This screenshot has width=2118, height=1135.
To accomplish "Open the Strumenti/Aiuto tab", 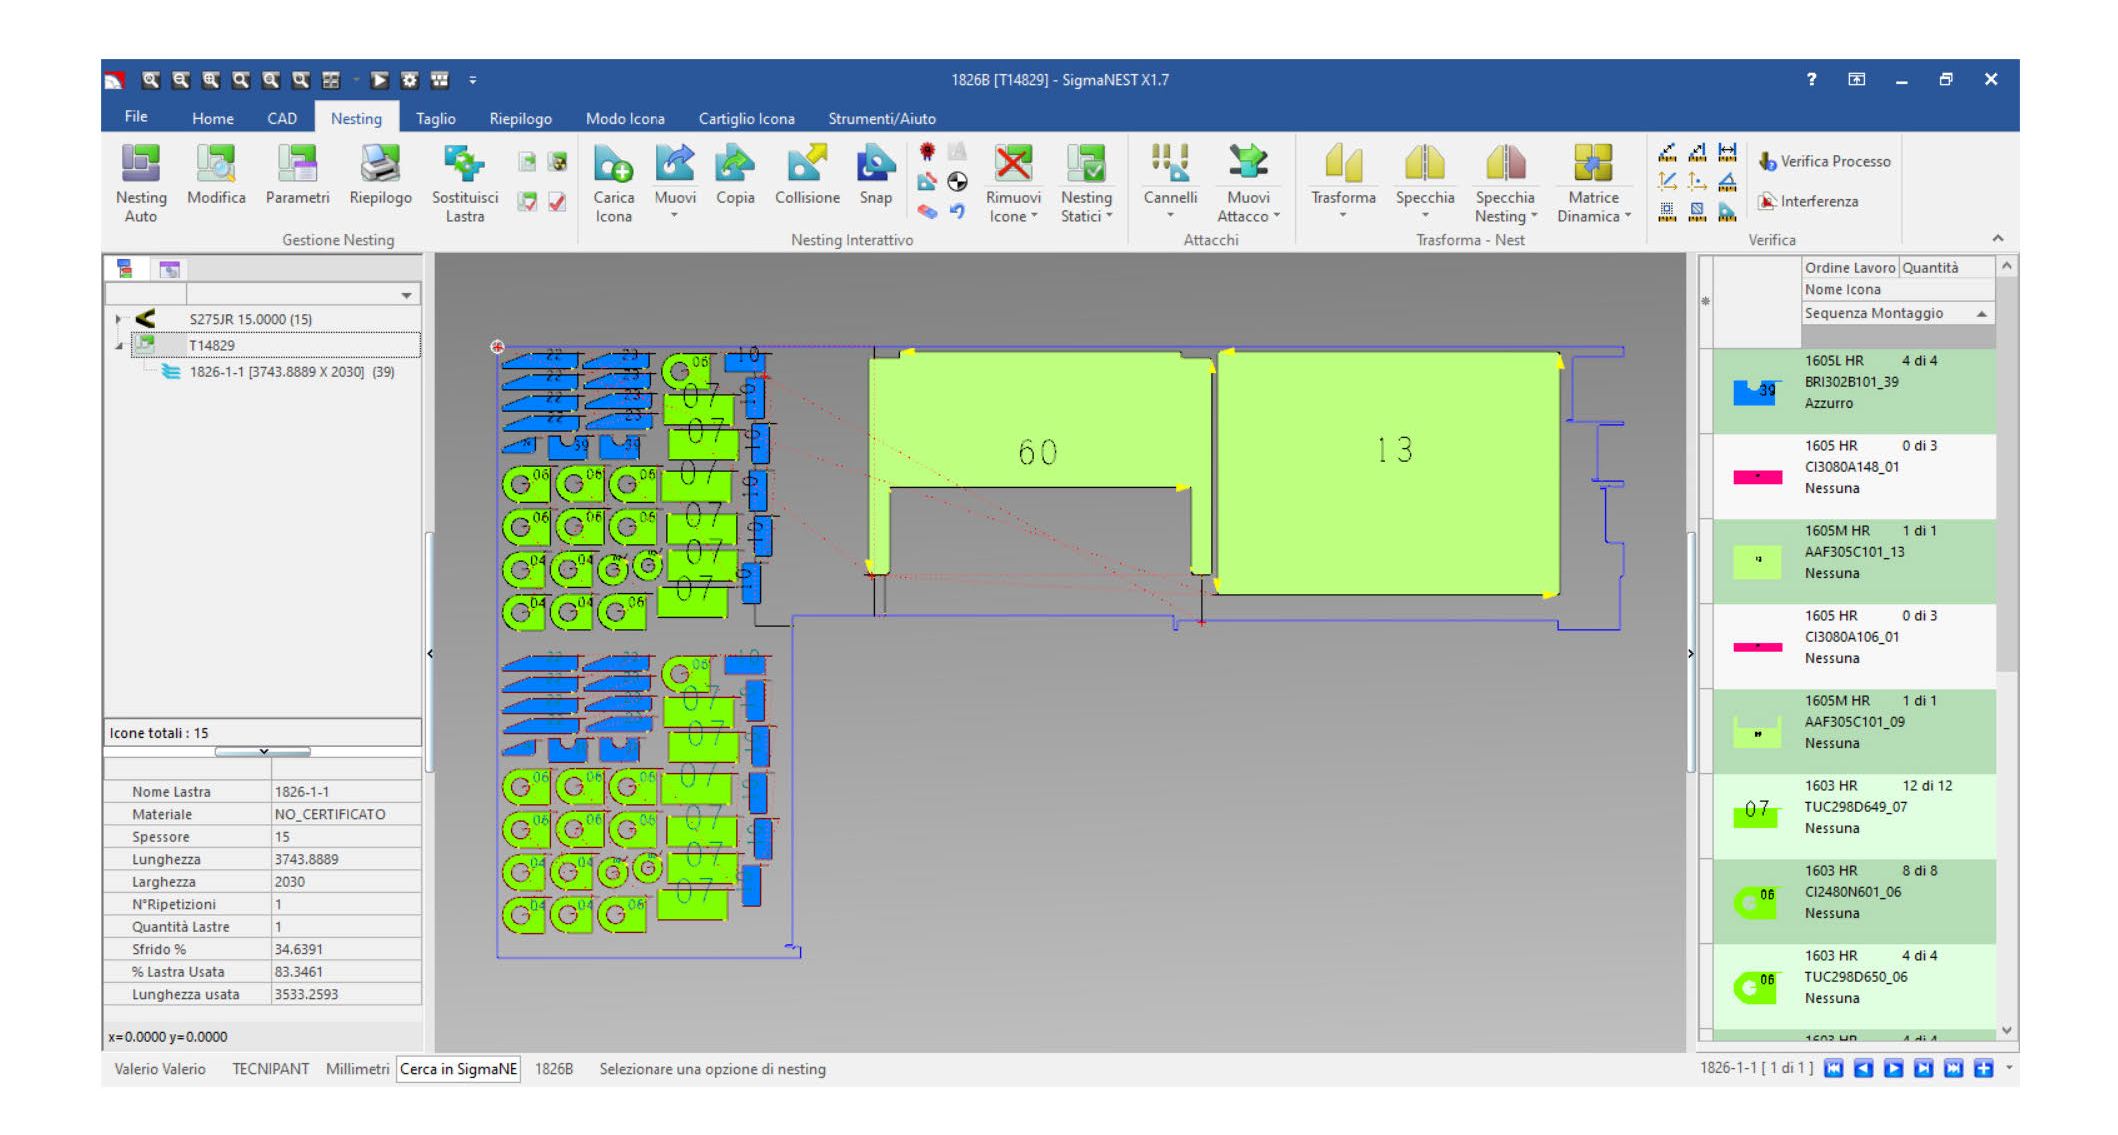I will [882, 118].
